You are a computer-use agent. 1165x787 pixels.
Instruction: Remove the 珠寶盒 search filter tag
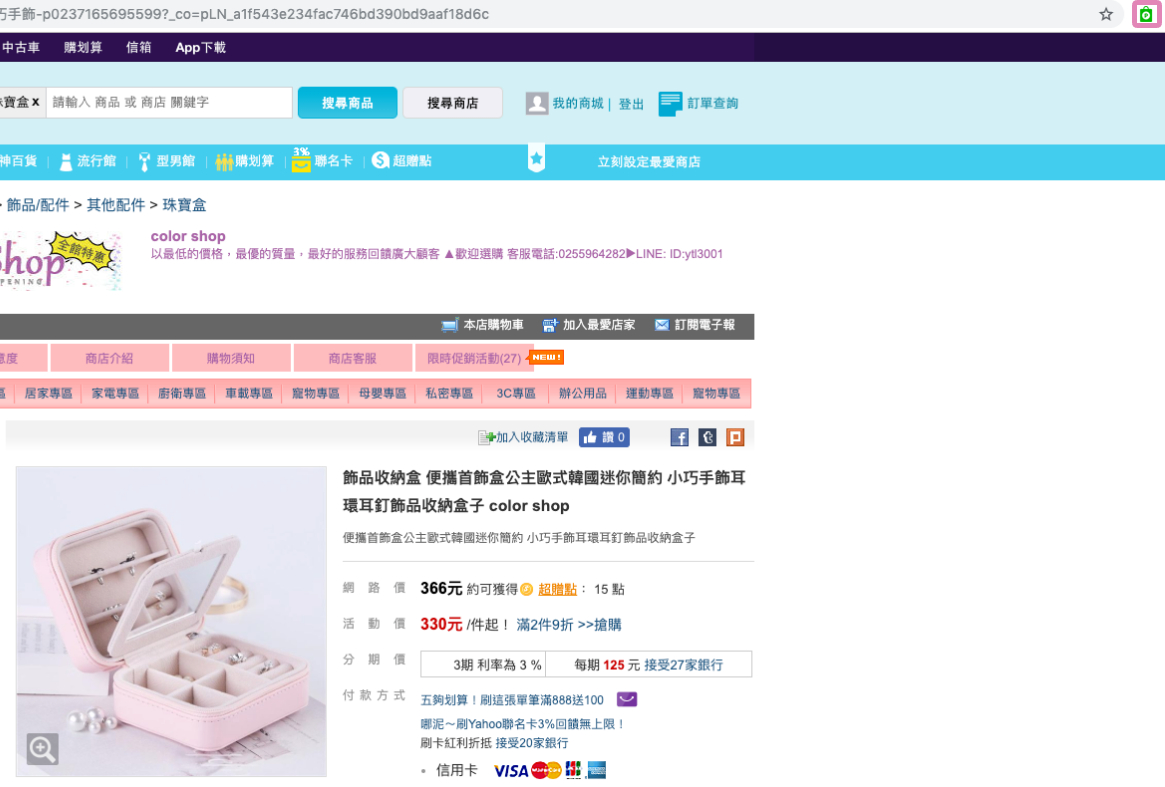tap(36, 102)
